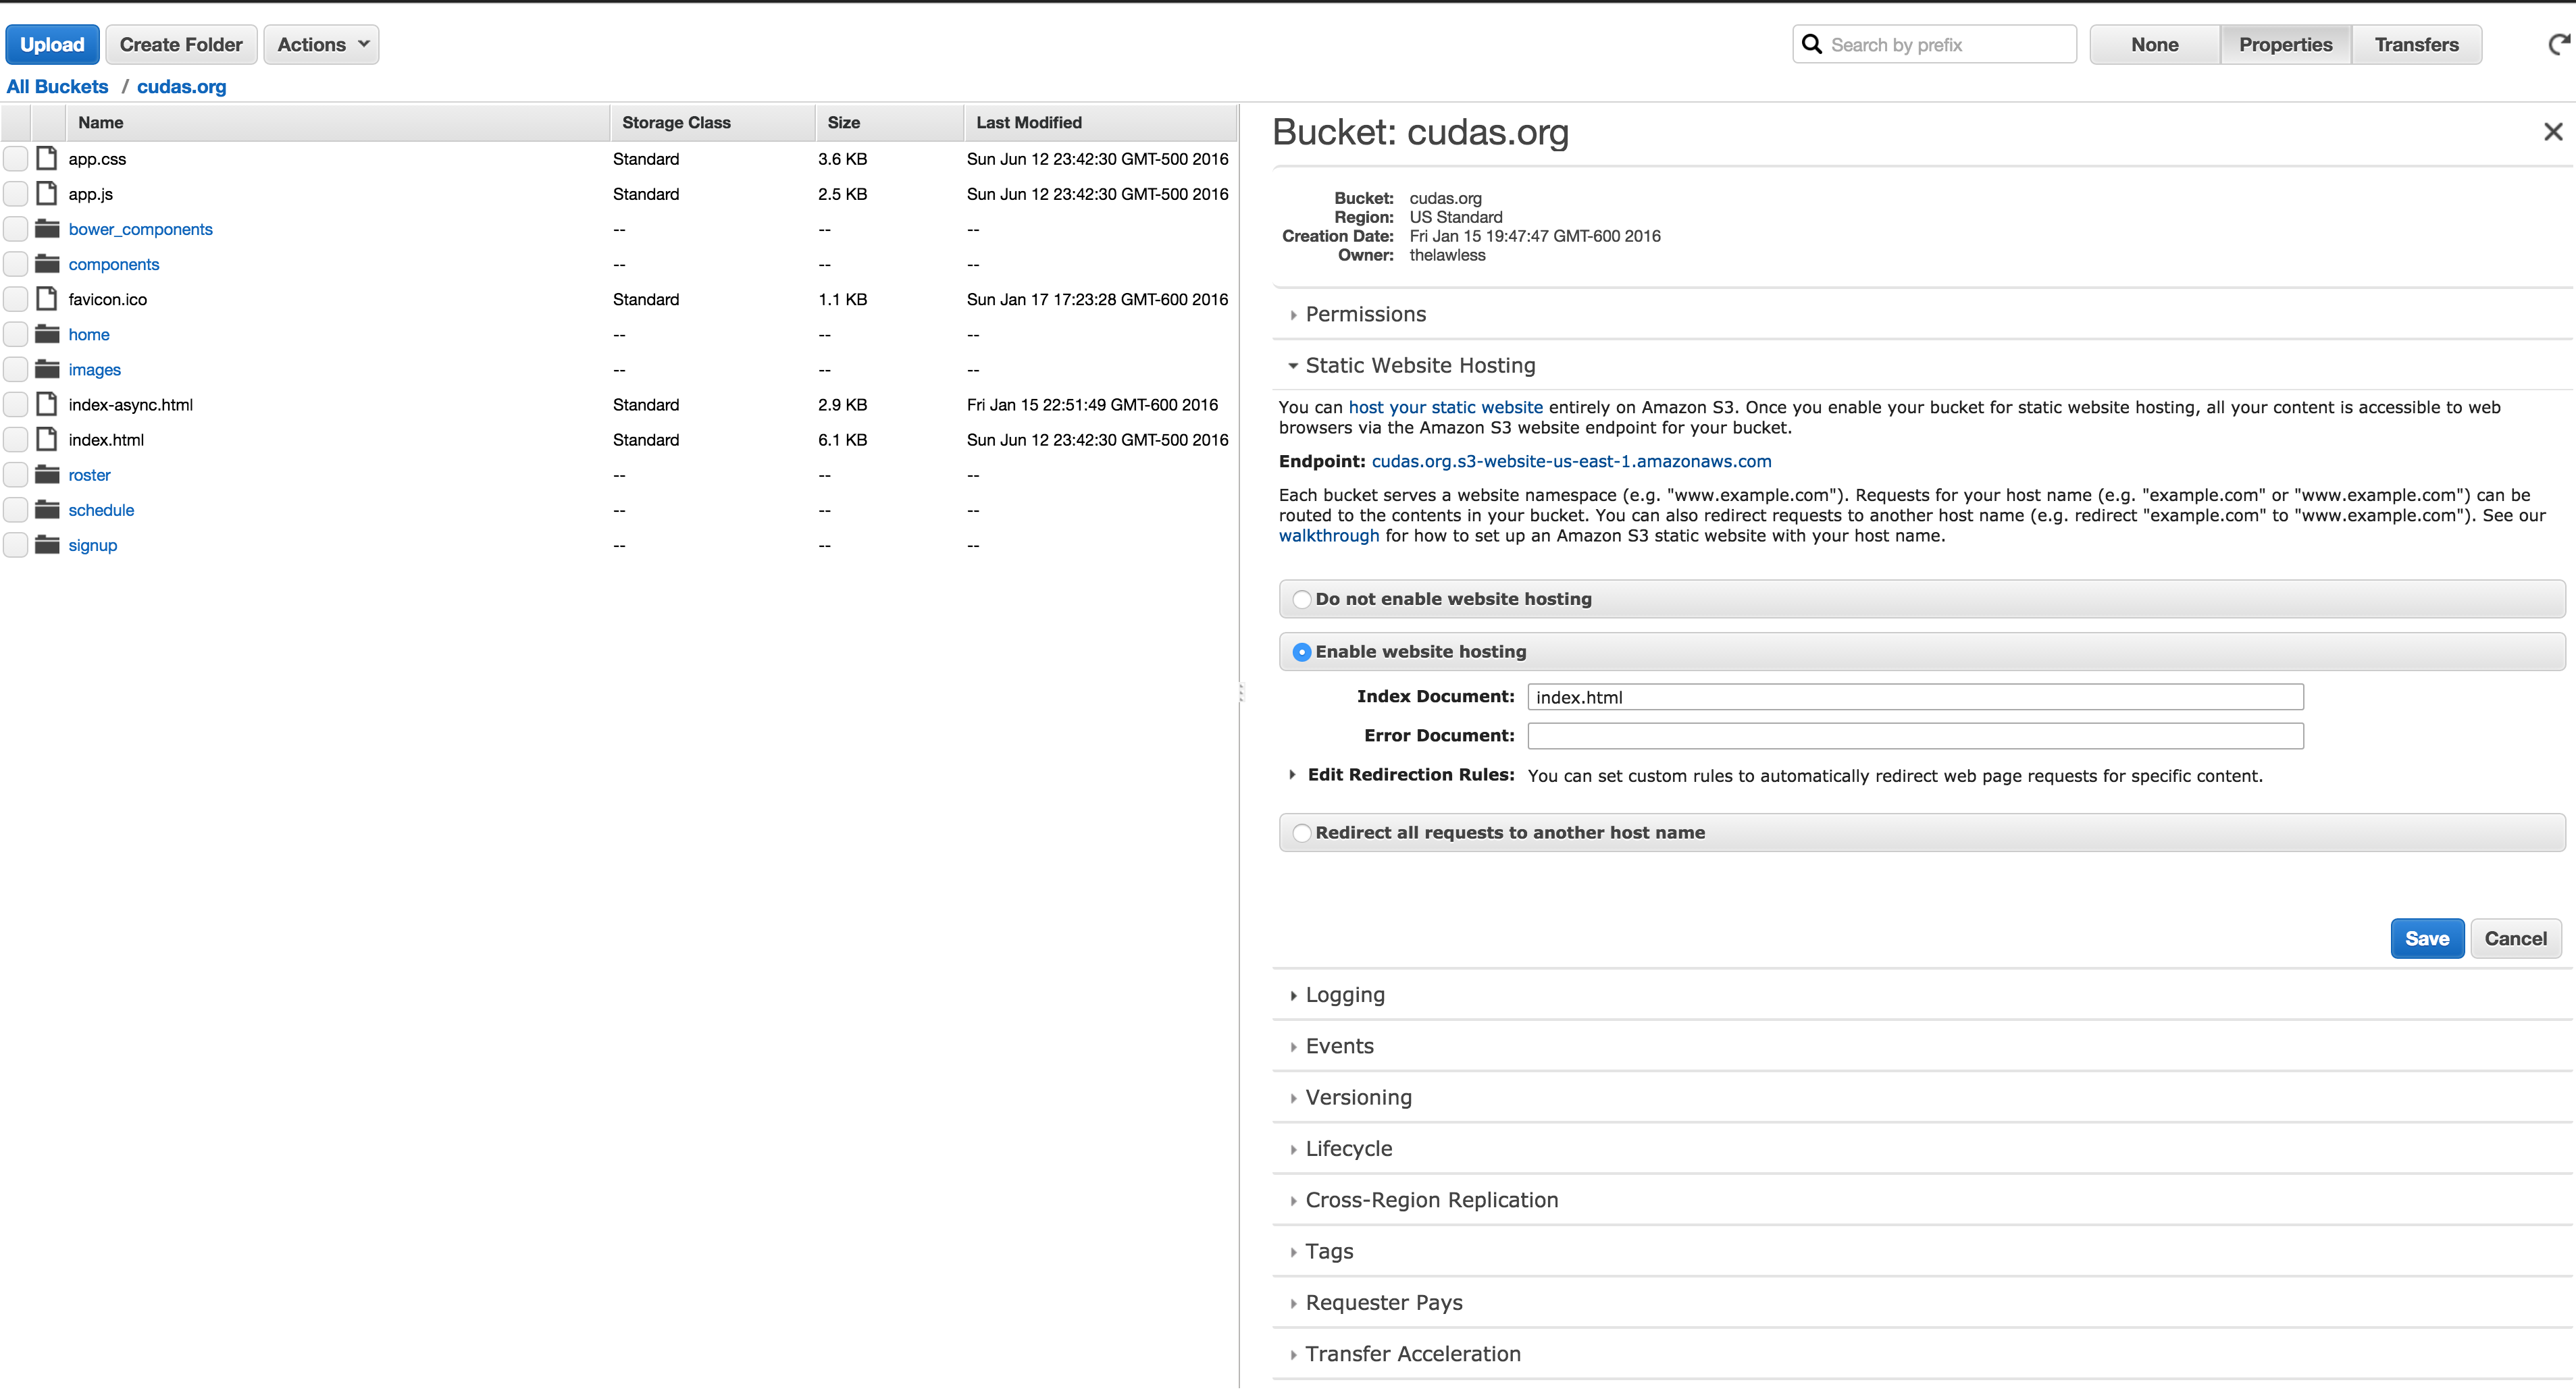Expand the Lifecycle section
The width and height of the screenshot is (2576, 1395).
1348,1149
